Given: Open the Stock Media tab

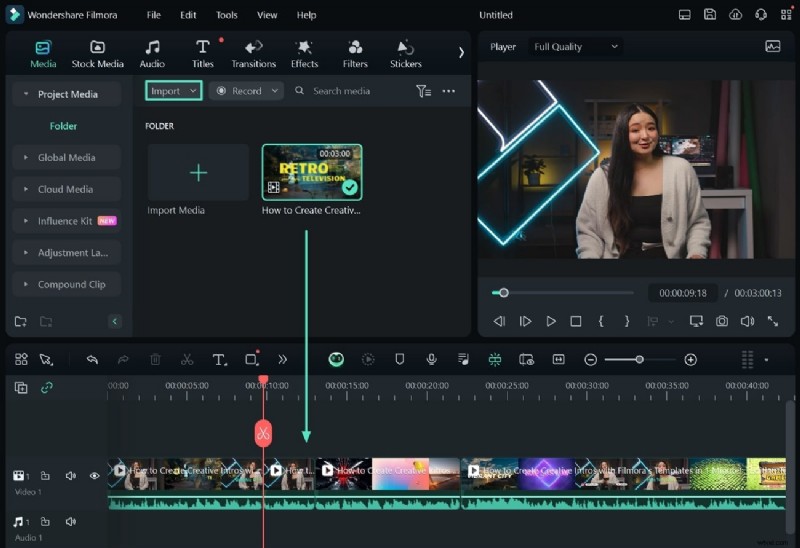Looking at the screenshot, I should tap(97, 54).
